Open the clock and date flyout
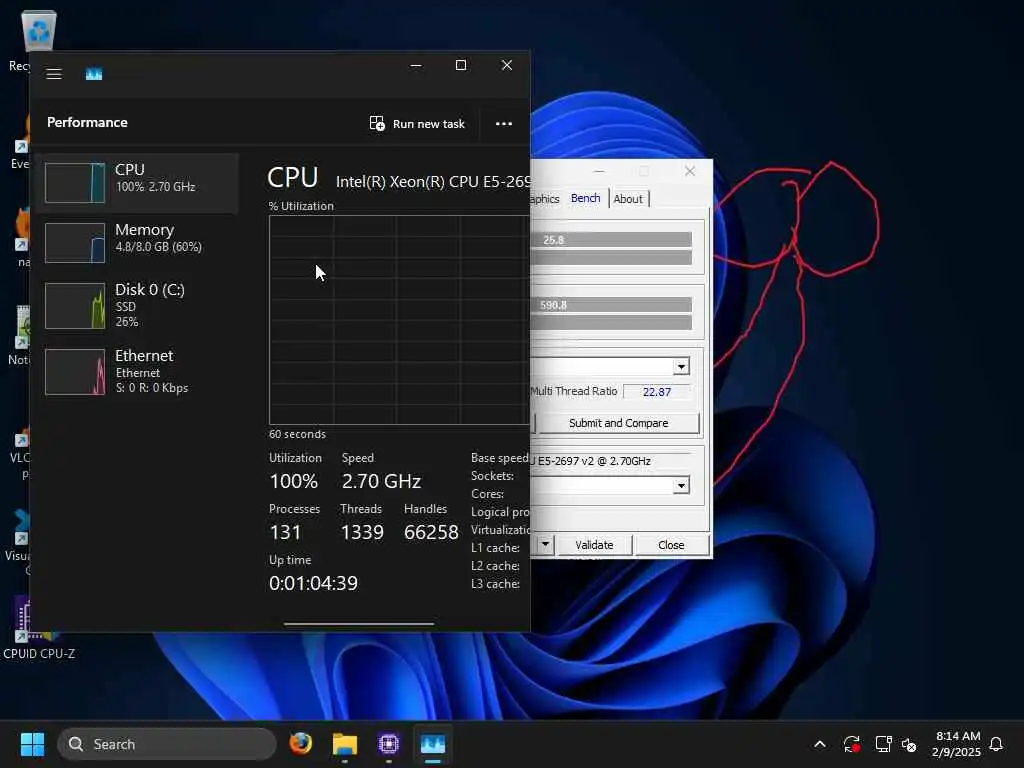 click(x=956, y=744)
